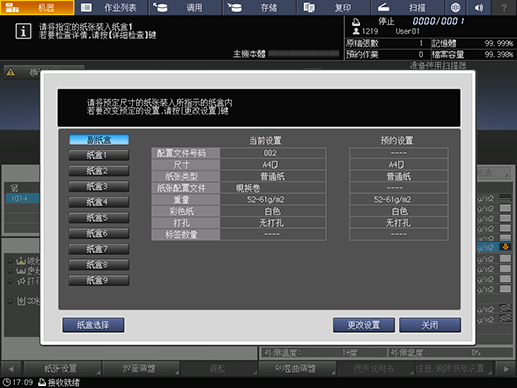Select 纸盒5 tray button
Image resolution: width=517 pixels, height=388 pixels.
[99, 218]
